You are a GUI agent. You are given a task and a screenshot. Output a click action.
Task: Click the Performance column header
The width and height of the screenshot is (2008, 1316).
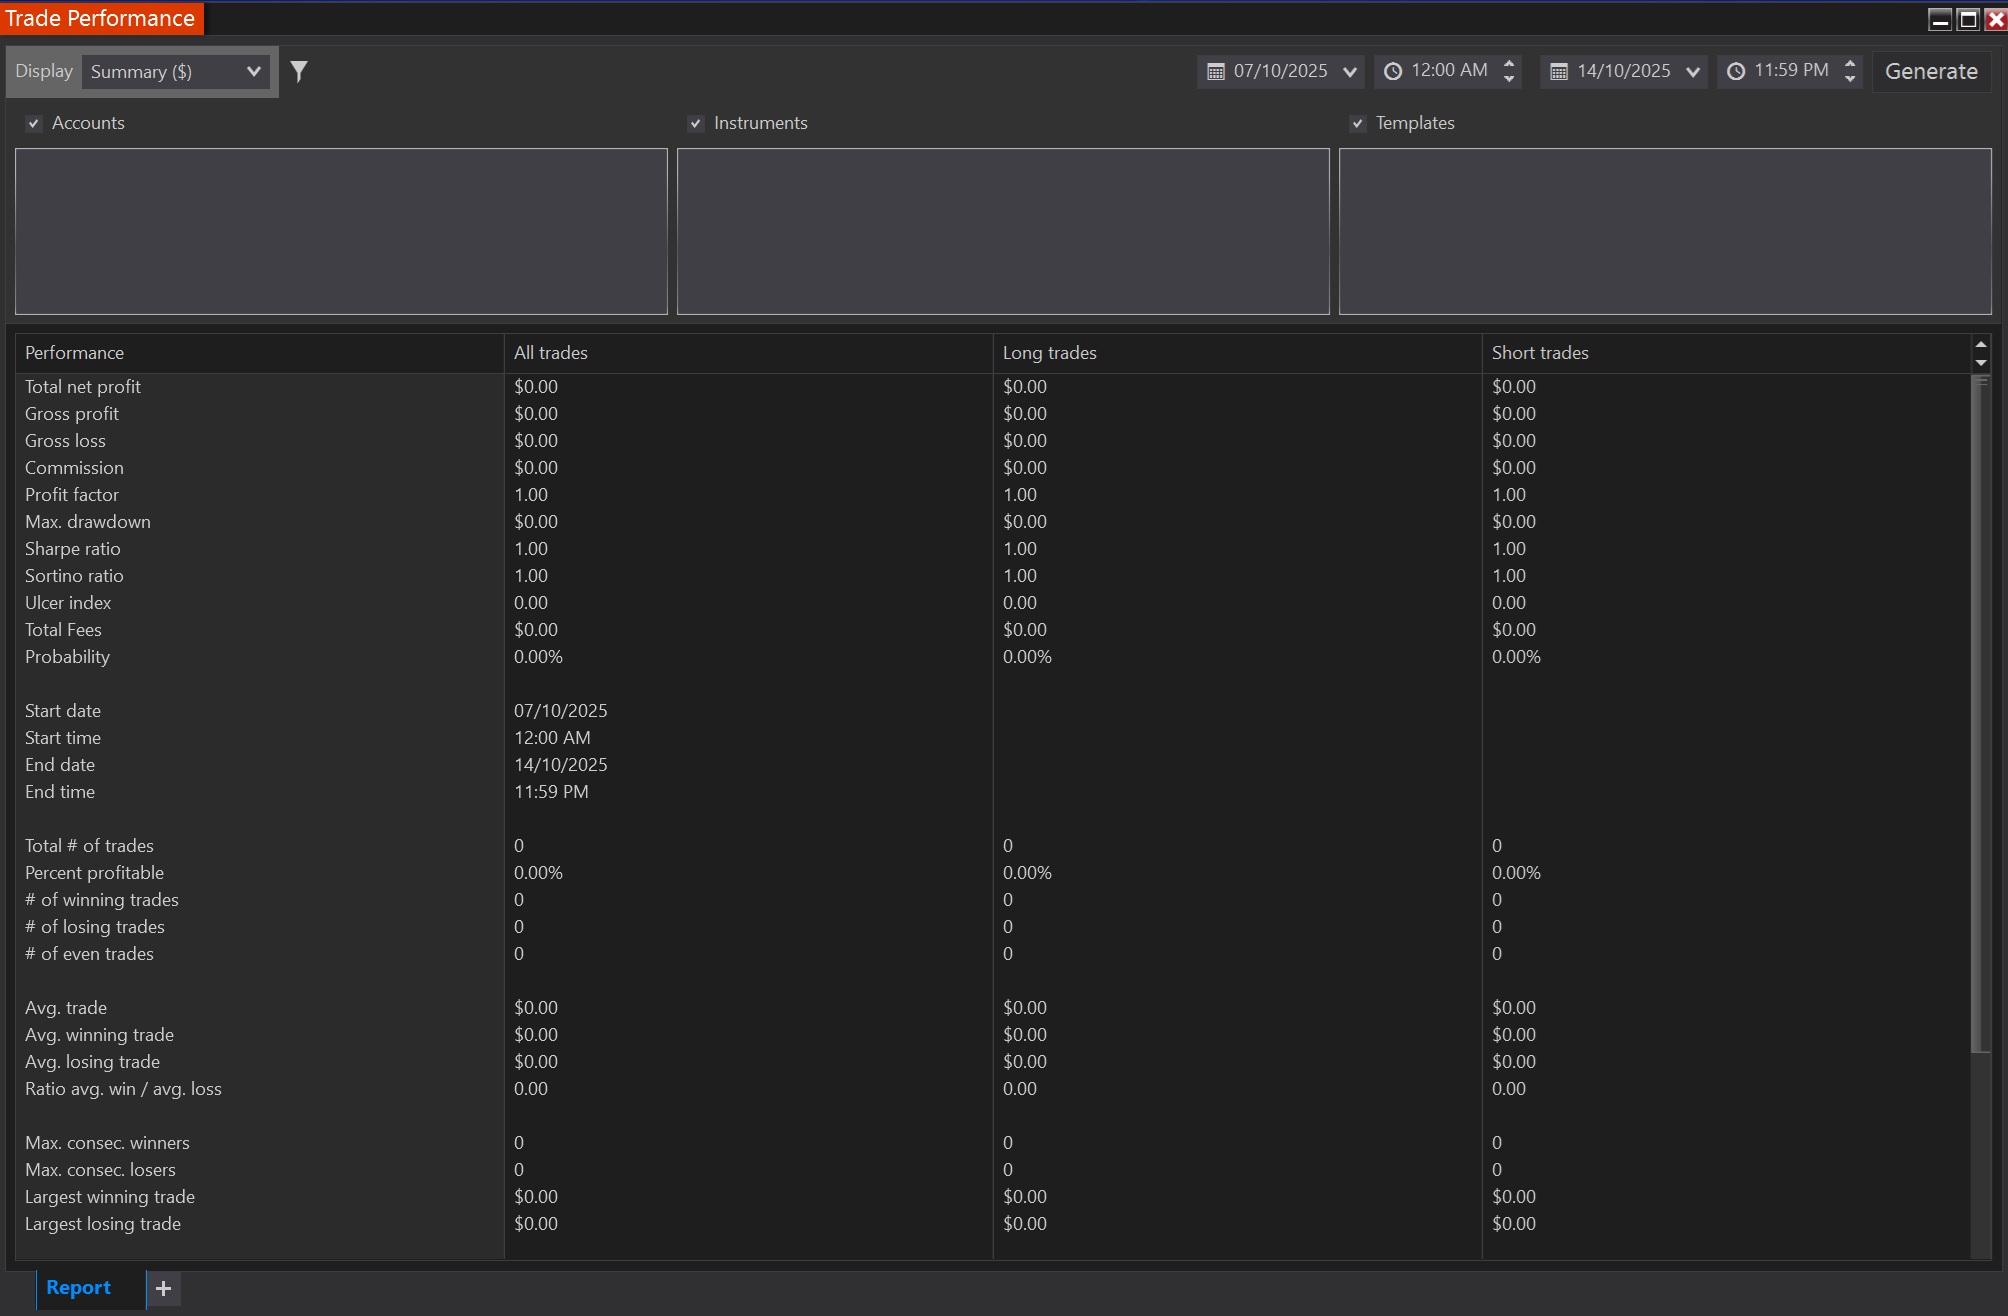(x=75, y=353)
